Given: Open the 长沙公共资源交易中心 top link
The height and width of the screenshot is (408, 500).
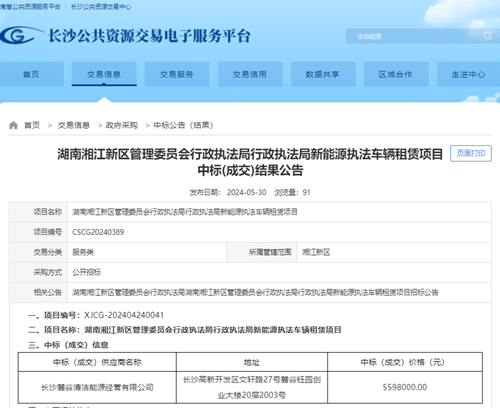Looking at the screenshot, I should click(101, 7).
